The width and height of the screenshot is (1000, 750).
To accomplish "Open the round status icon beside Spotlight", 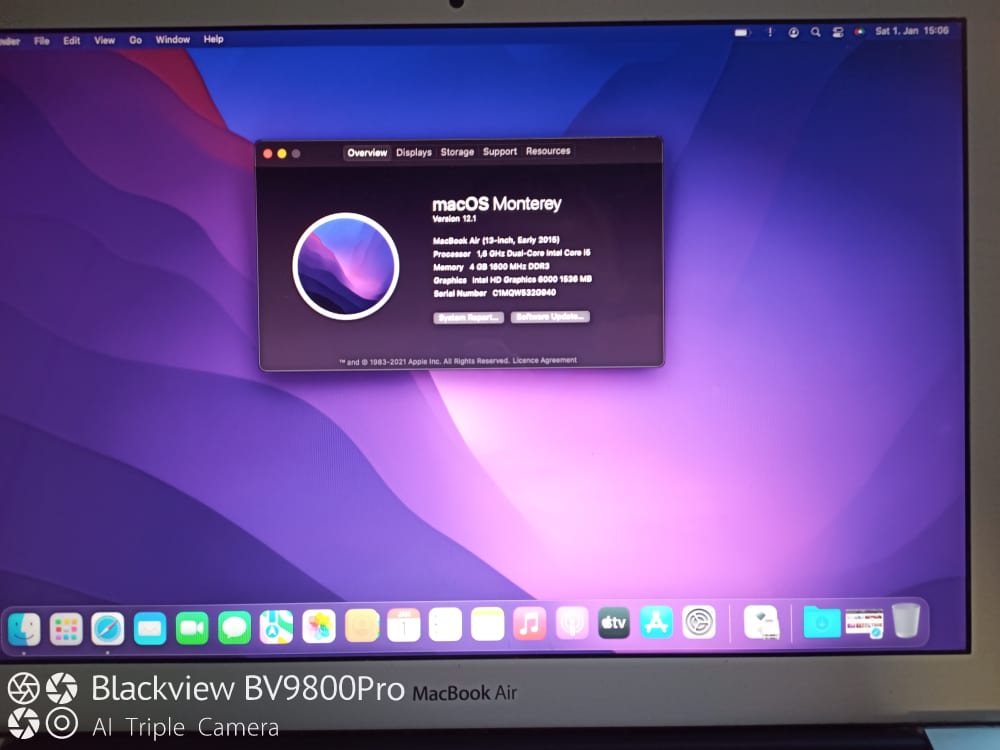I will coord(793,33).
